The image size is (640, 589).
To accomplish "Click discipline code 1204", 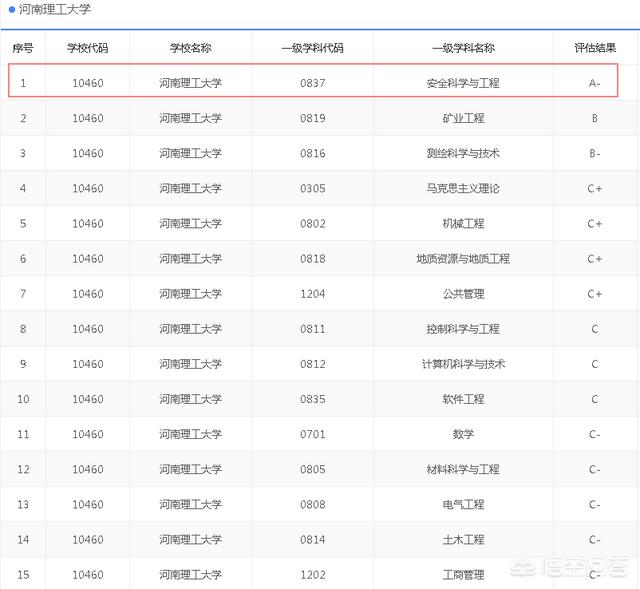I will [x=312, y=294].
